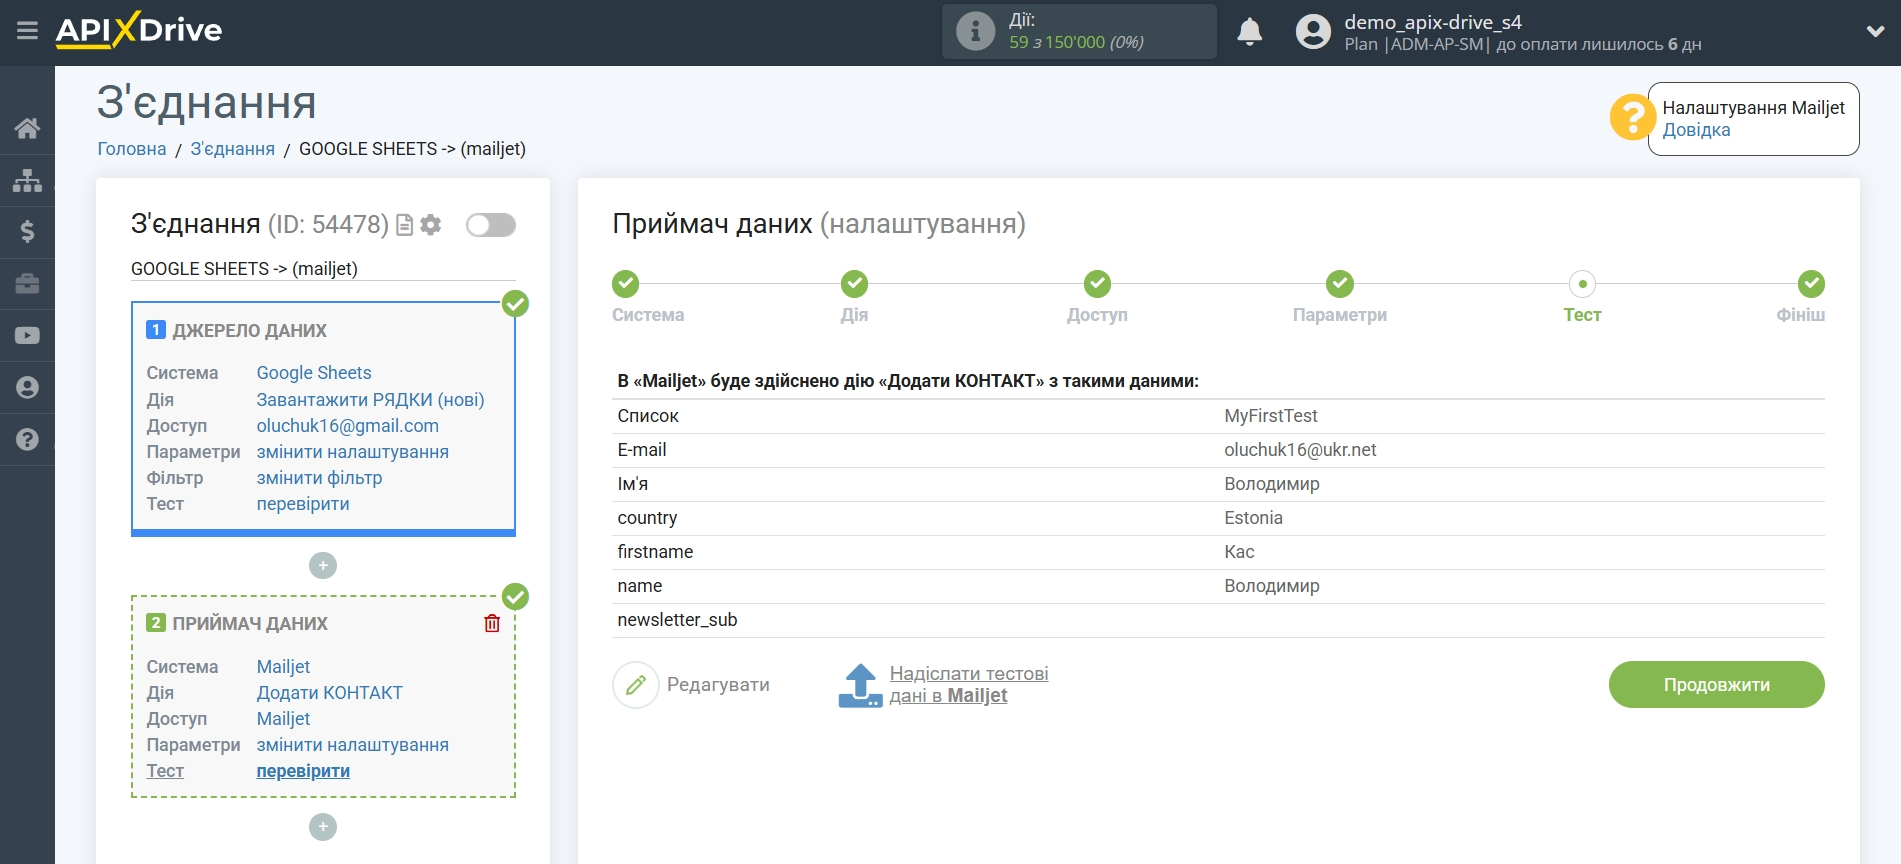Click Надіслати тестові дані в Mailjet
The width and height of the screenshot is (1901, 864).
tap(968, 685)
